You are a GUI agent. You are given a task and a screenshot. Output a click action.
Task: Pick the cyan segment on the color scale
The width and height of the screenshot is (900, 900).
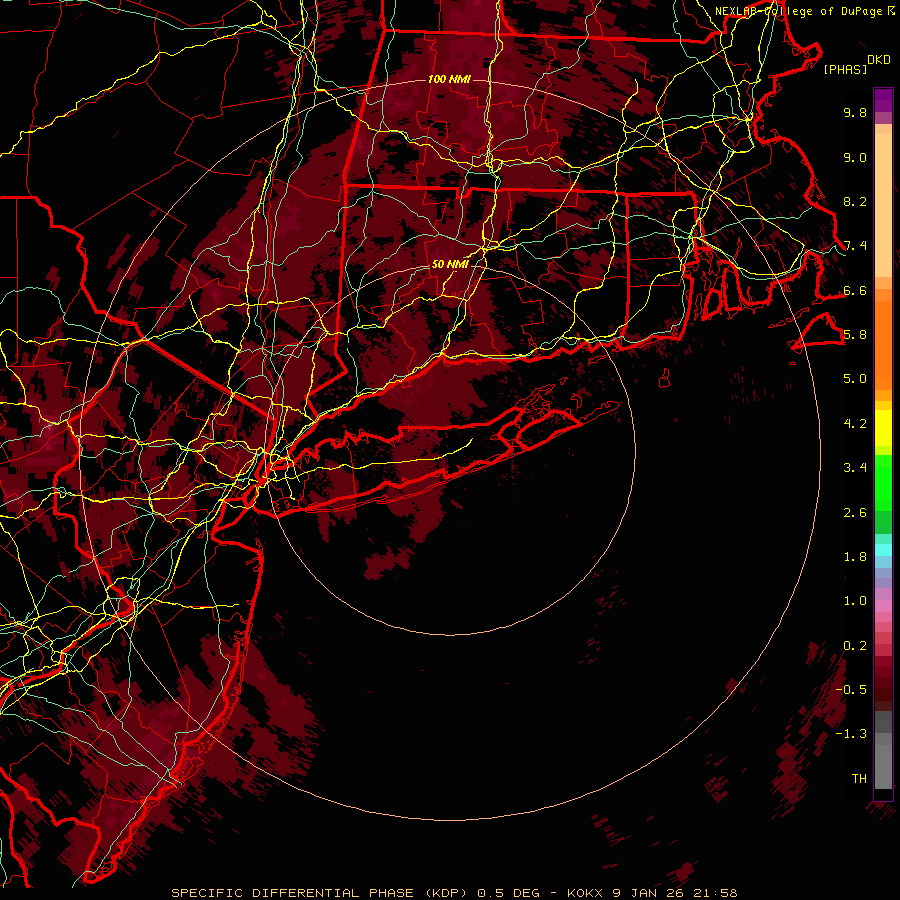point(883,550)
